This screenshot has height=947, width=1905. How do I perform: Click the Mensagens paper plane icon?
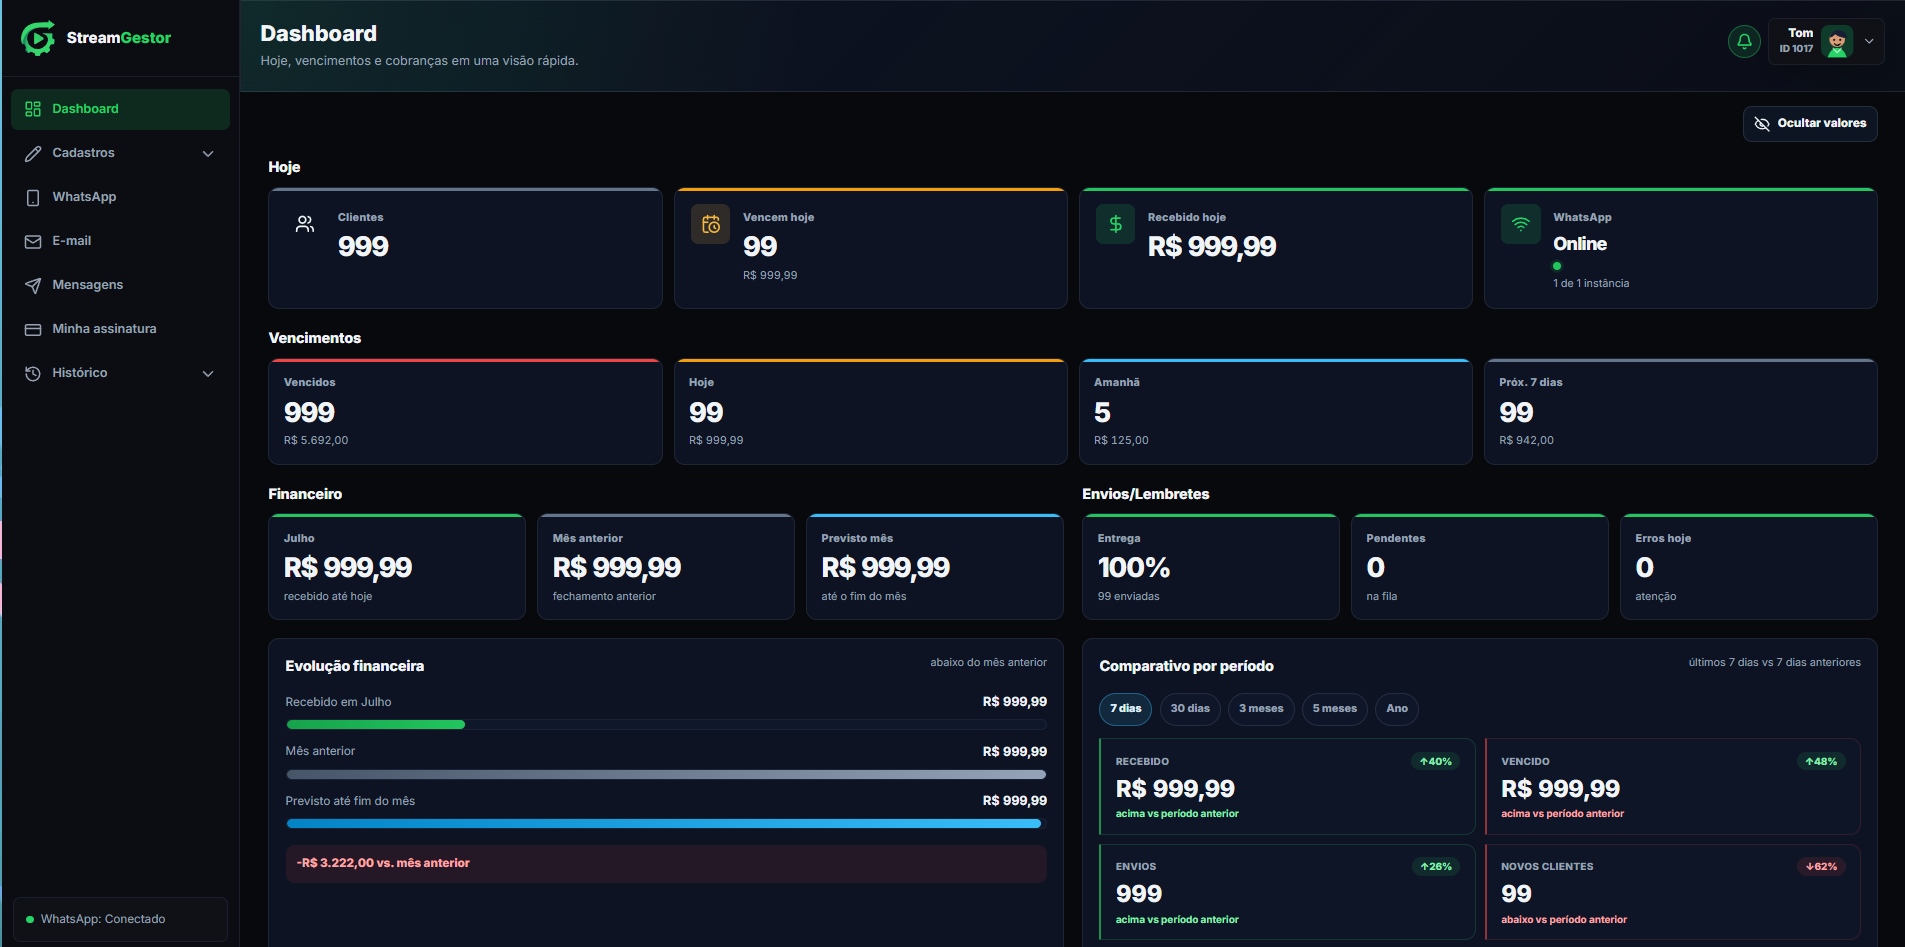pyautogui.click(x=33, y=285)
